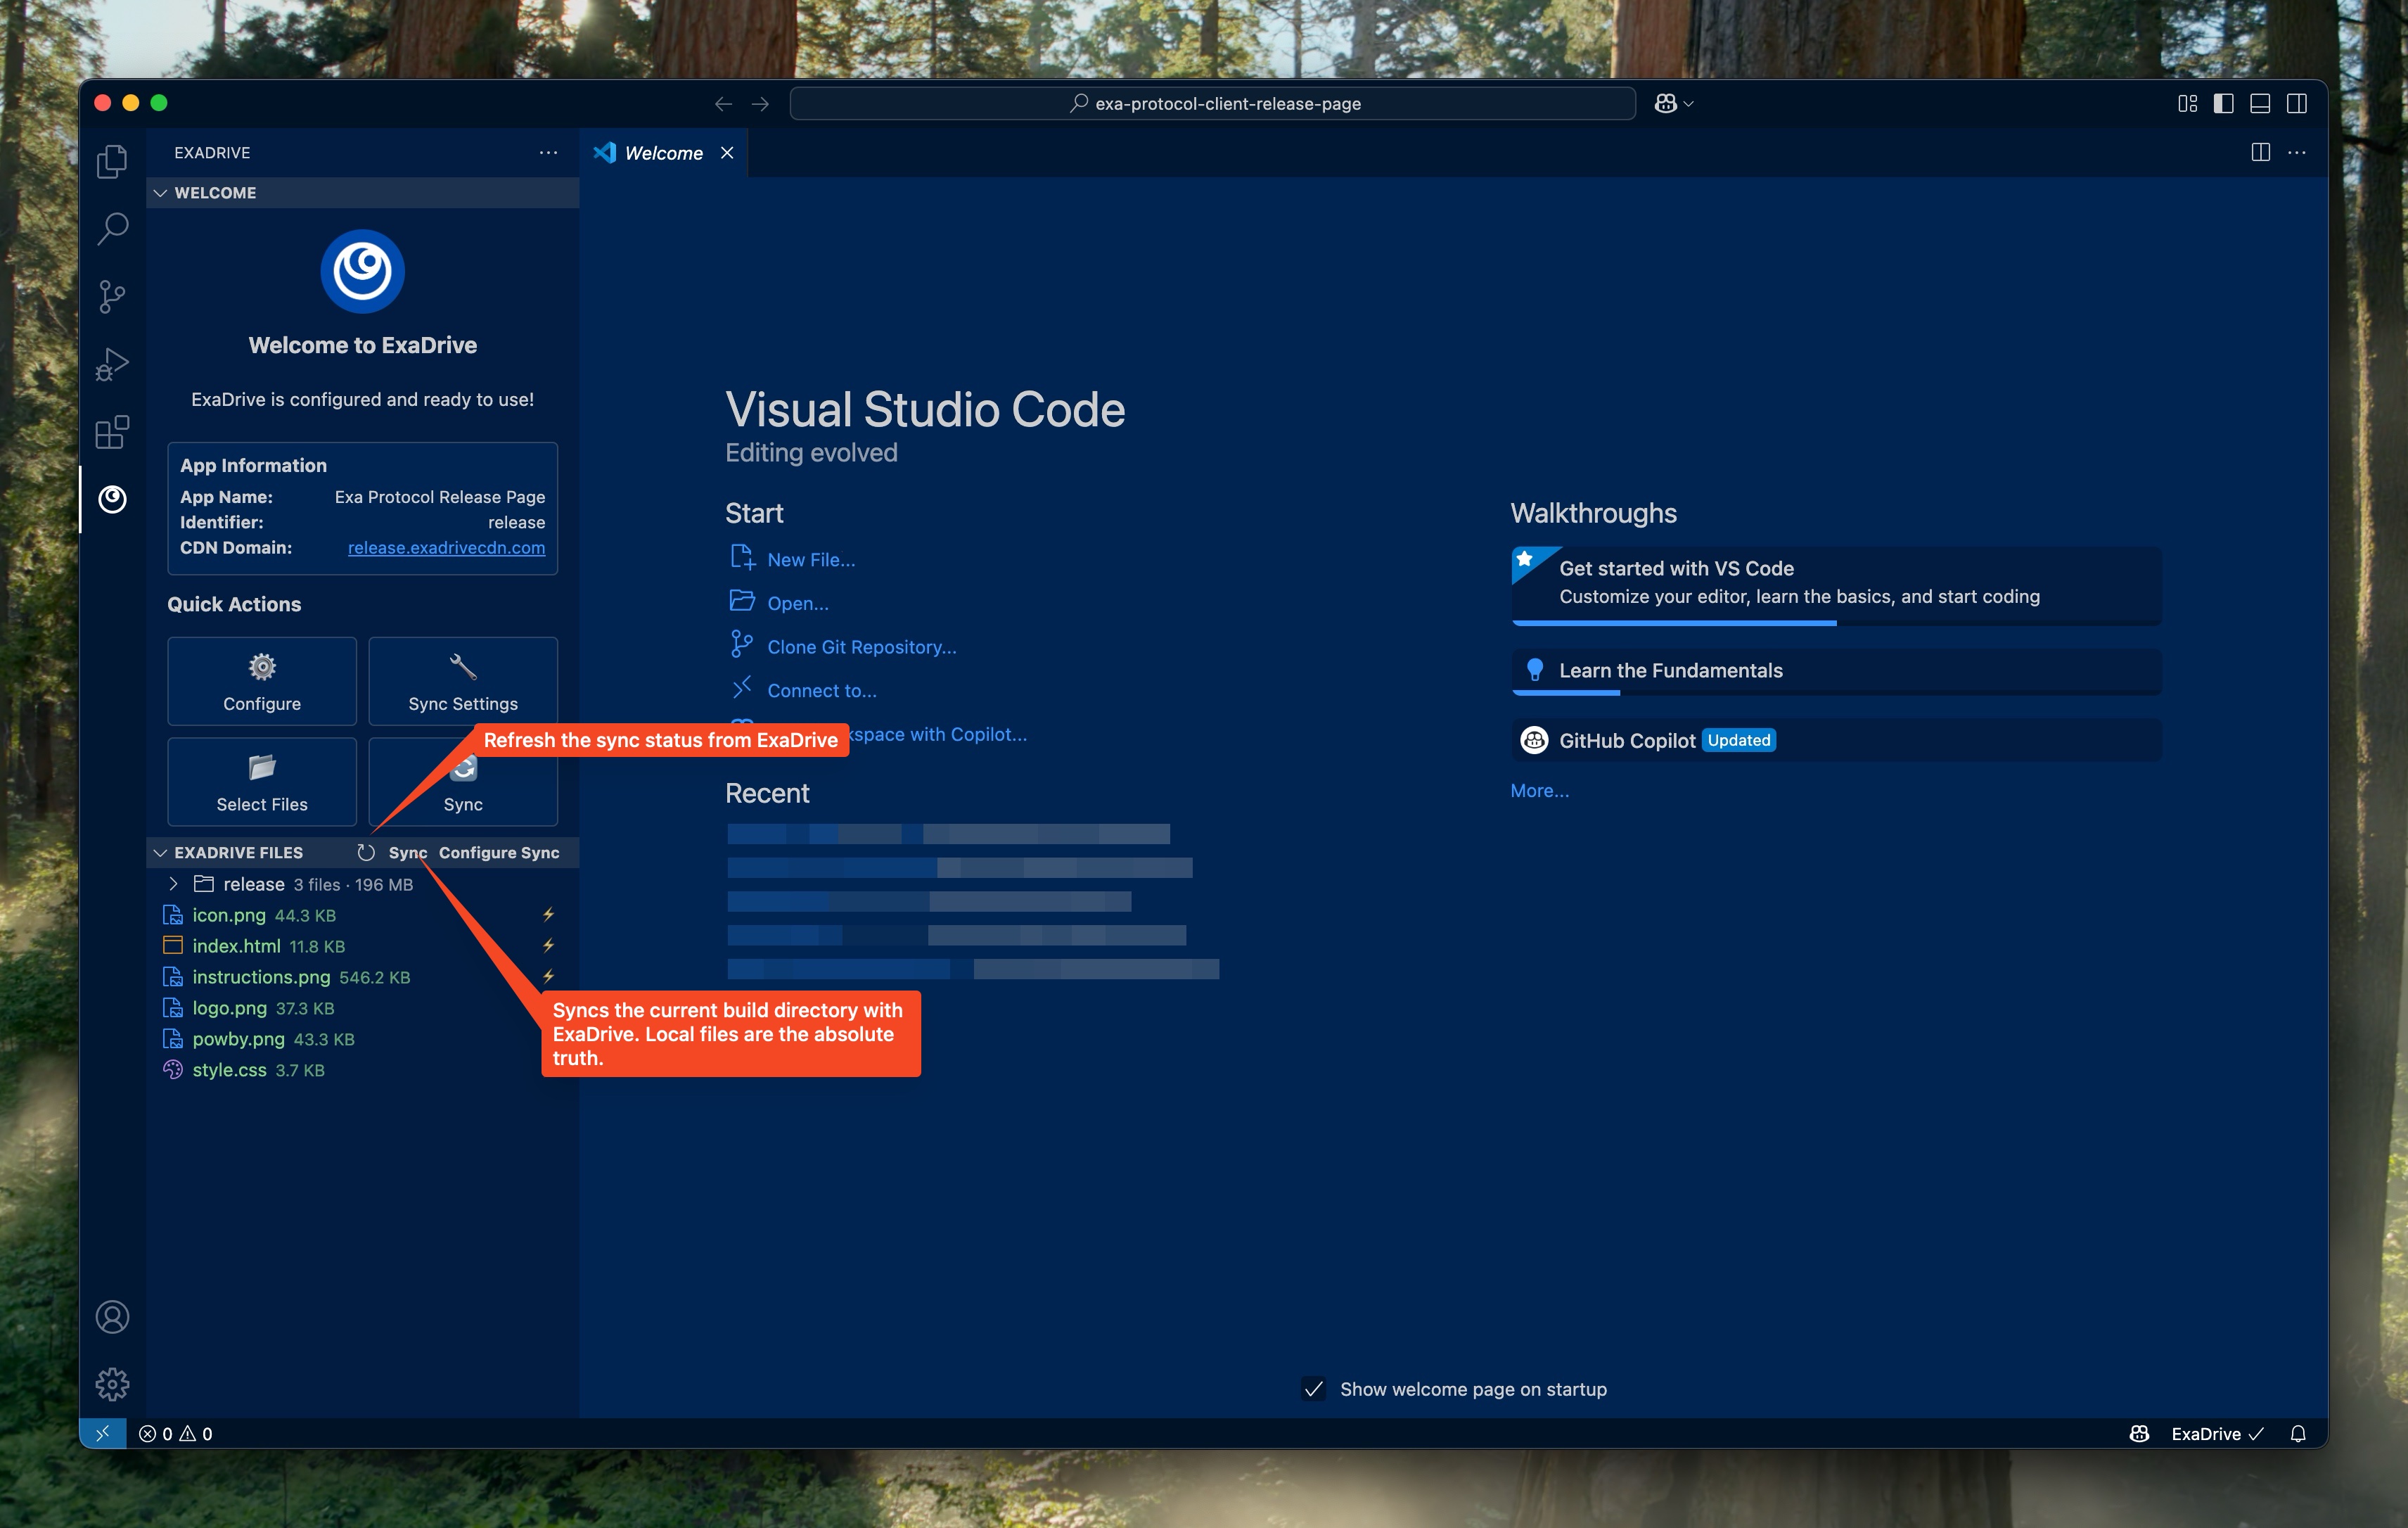Select instructions.png in the file list
This screenshot has height=1528, width=2408.
(362, 977)
